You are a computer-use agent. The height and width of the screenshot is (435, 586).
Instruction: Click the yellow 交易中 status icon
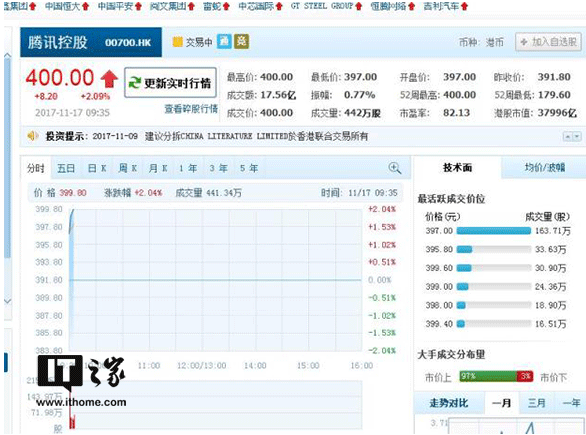pos(178,42)
